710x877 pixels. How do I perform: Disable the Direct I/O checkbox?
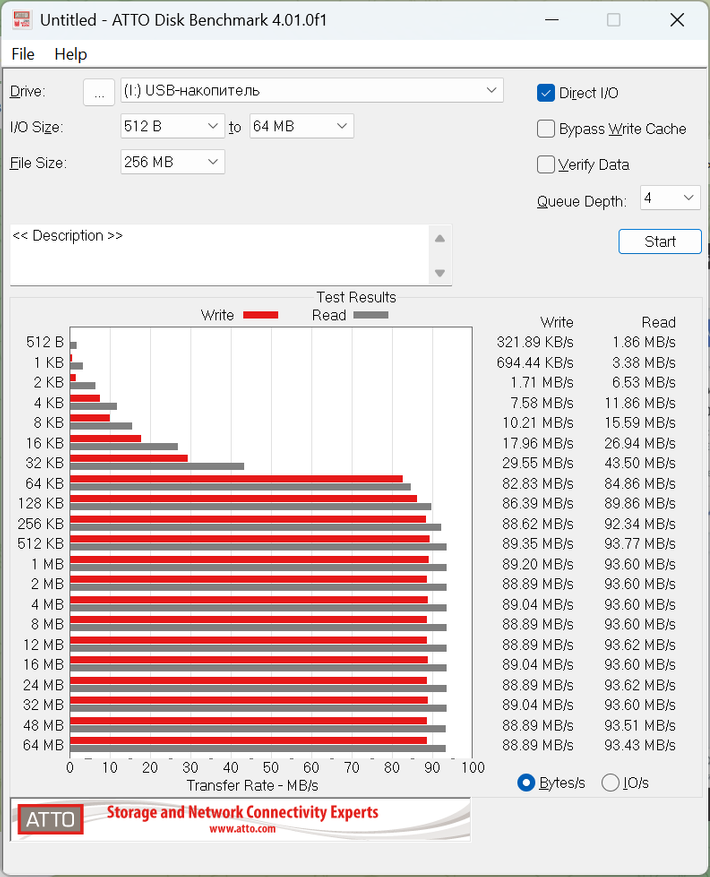(546, 93)
